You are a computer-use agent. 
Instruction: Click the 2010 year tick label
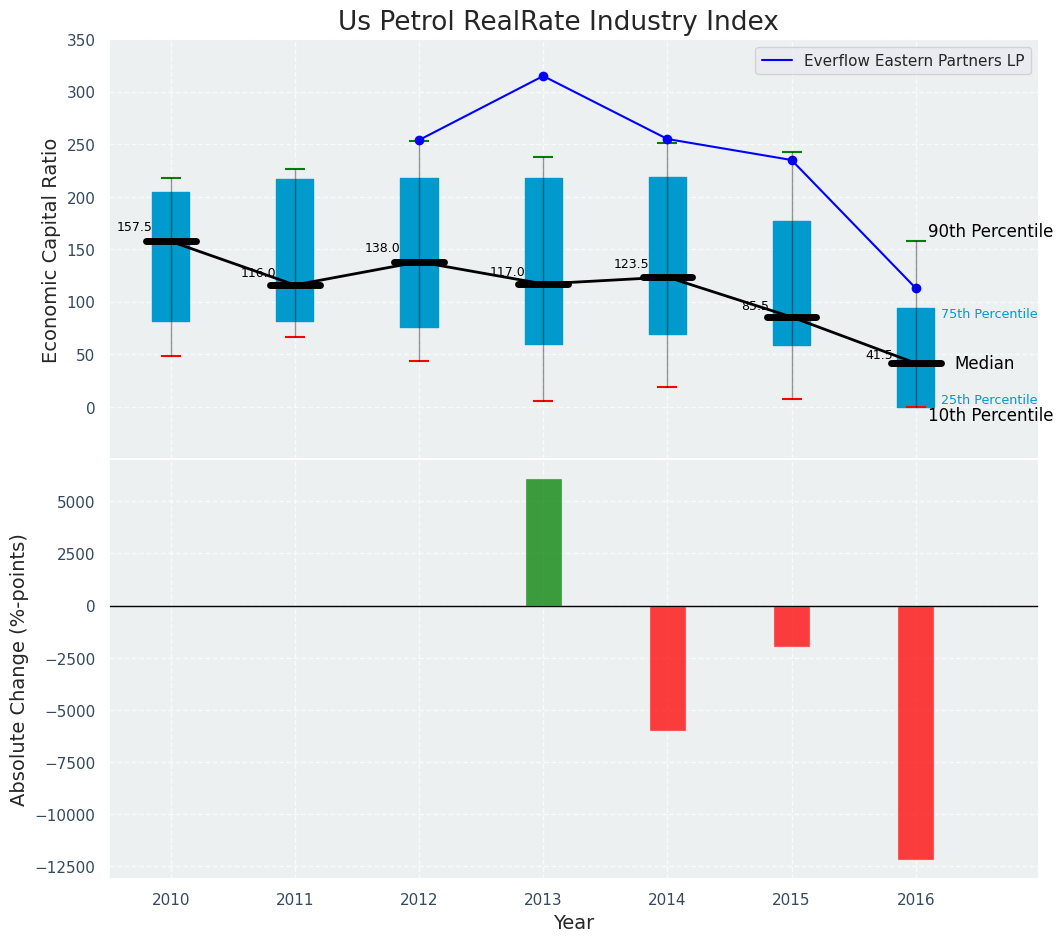click(x=171, y=899)
